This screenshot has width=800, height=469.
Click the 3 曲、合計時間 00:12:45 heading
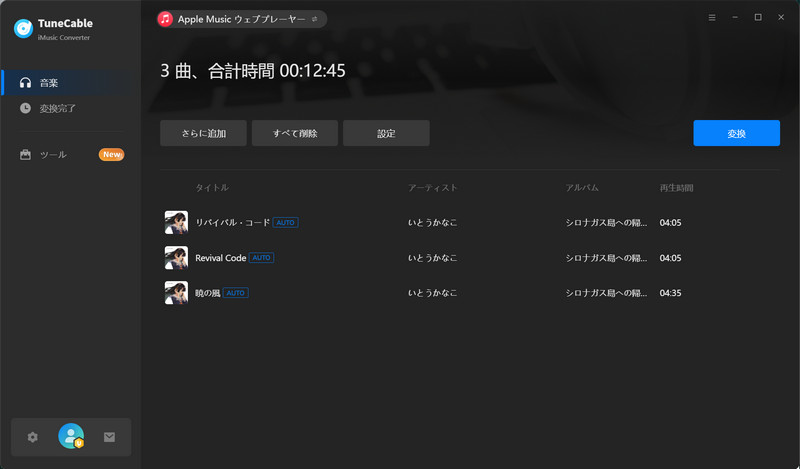[253, 70]
